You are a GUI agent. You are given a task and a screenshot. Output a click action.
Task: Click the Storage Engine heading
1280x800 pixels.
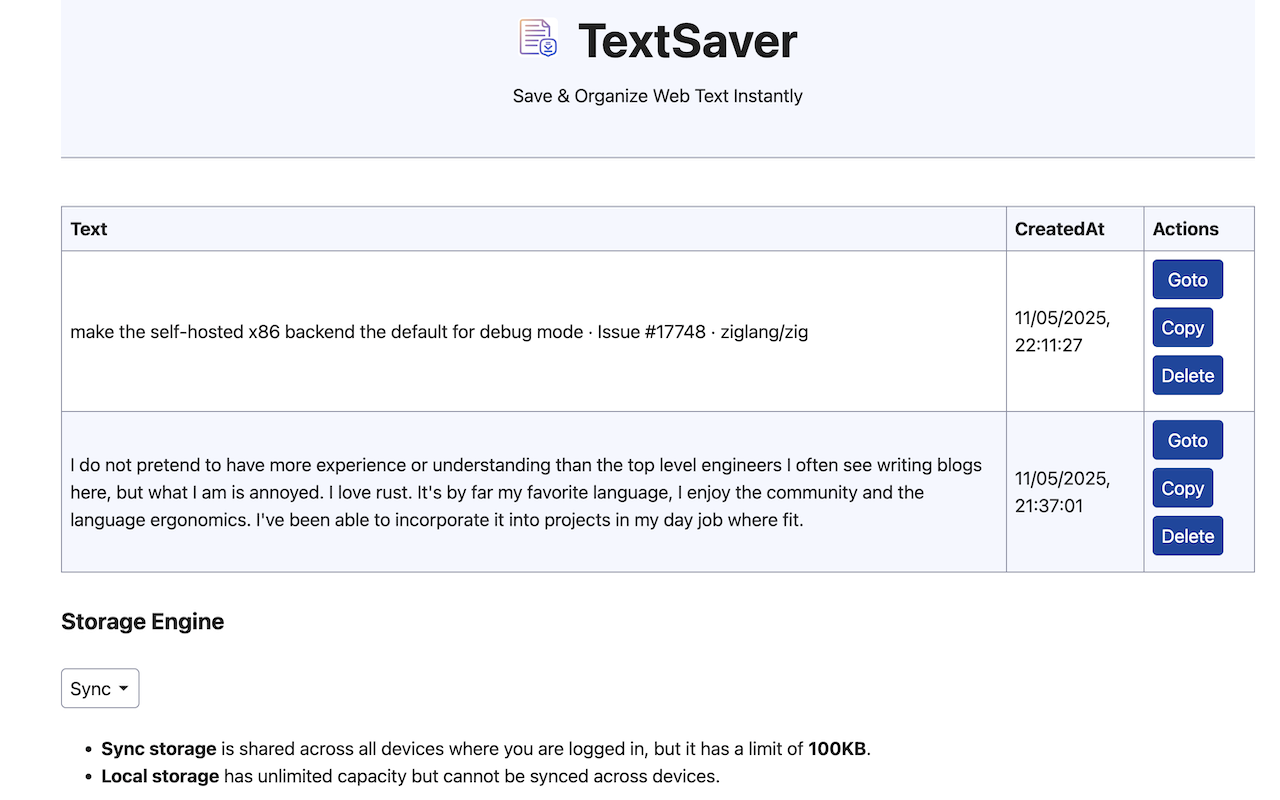point(142,621)
